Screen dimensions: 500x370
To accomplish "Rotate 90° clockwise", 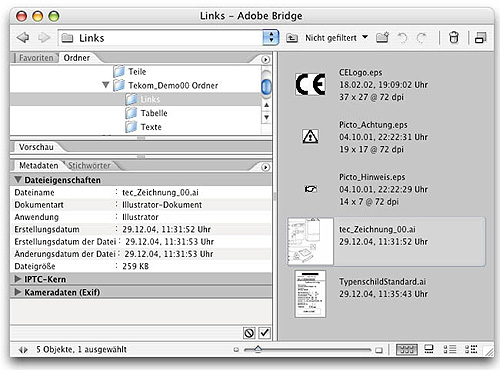I will 421,38.
